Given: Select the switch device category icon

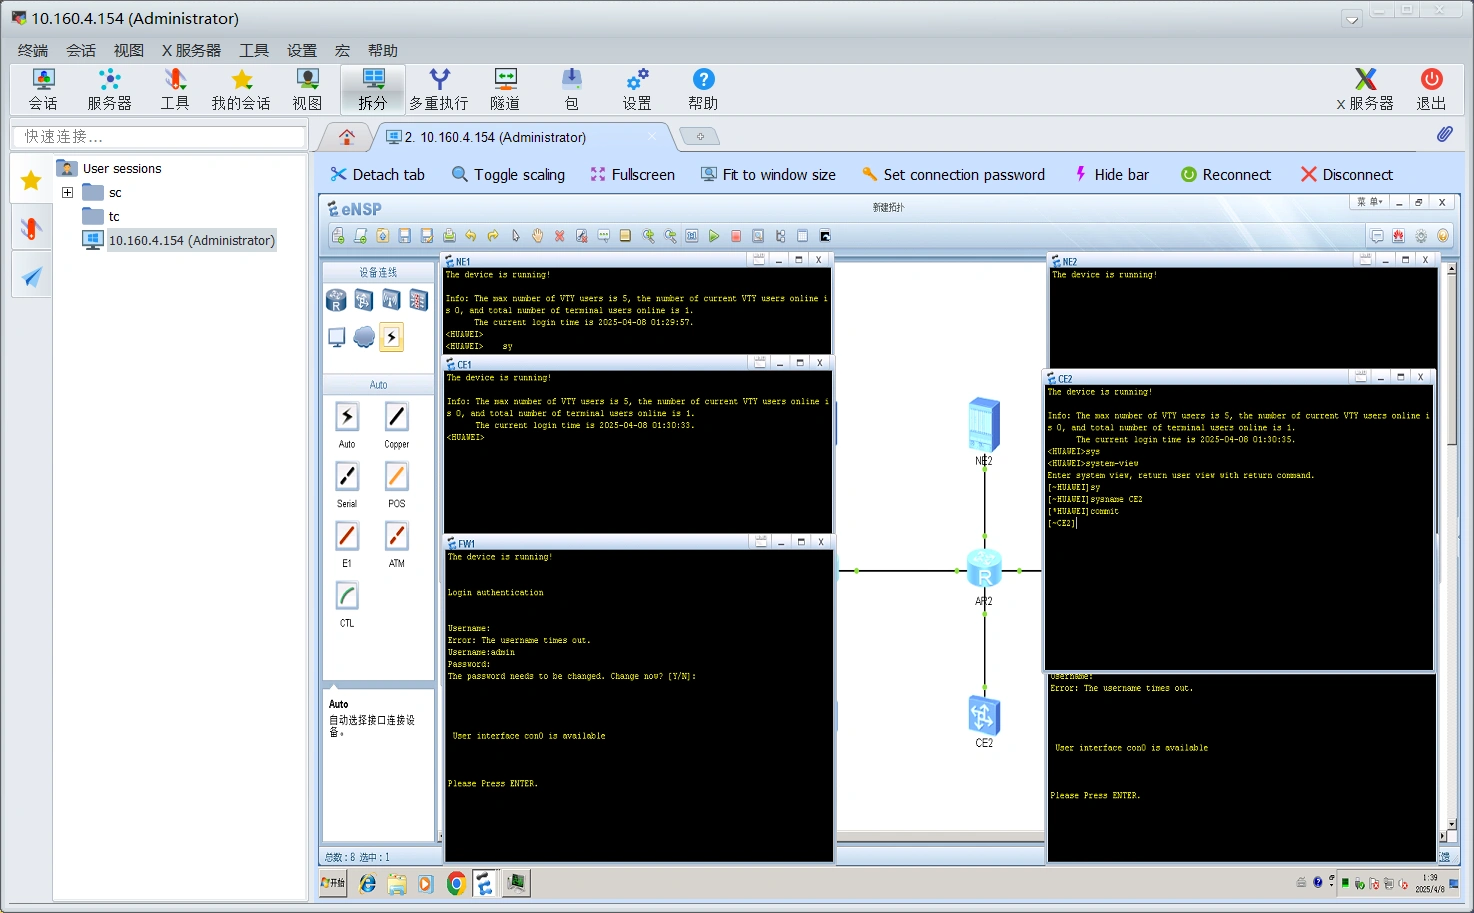Looking at the screenshot, I should (364, 299).
